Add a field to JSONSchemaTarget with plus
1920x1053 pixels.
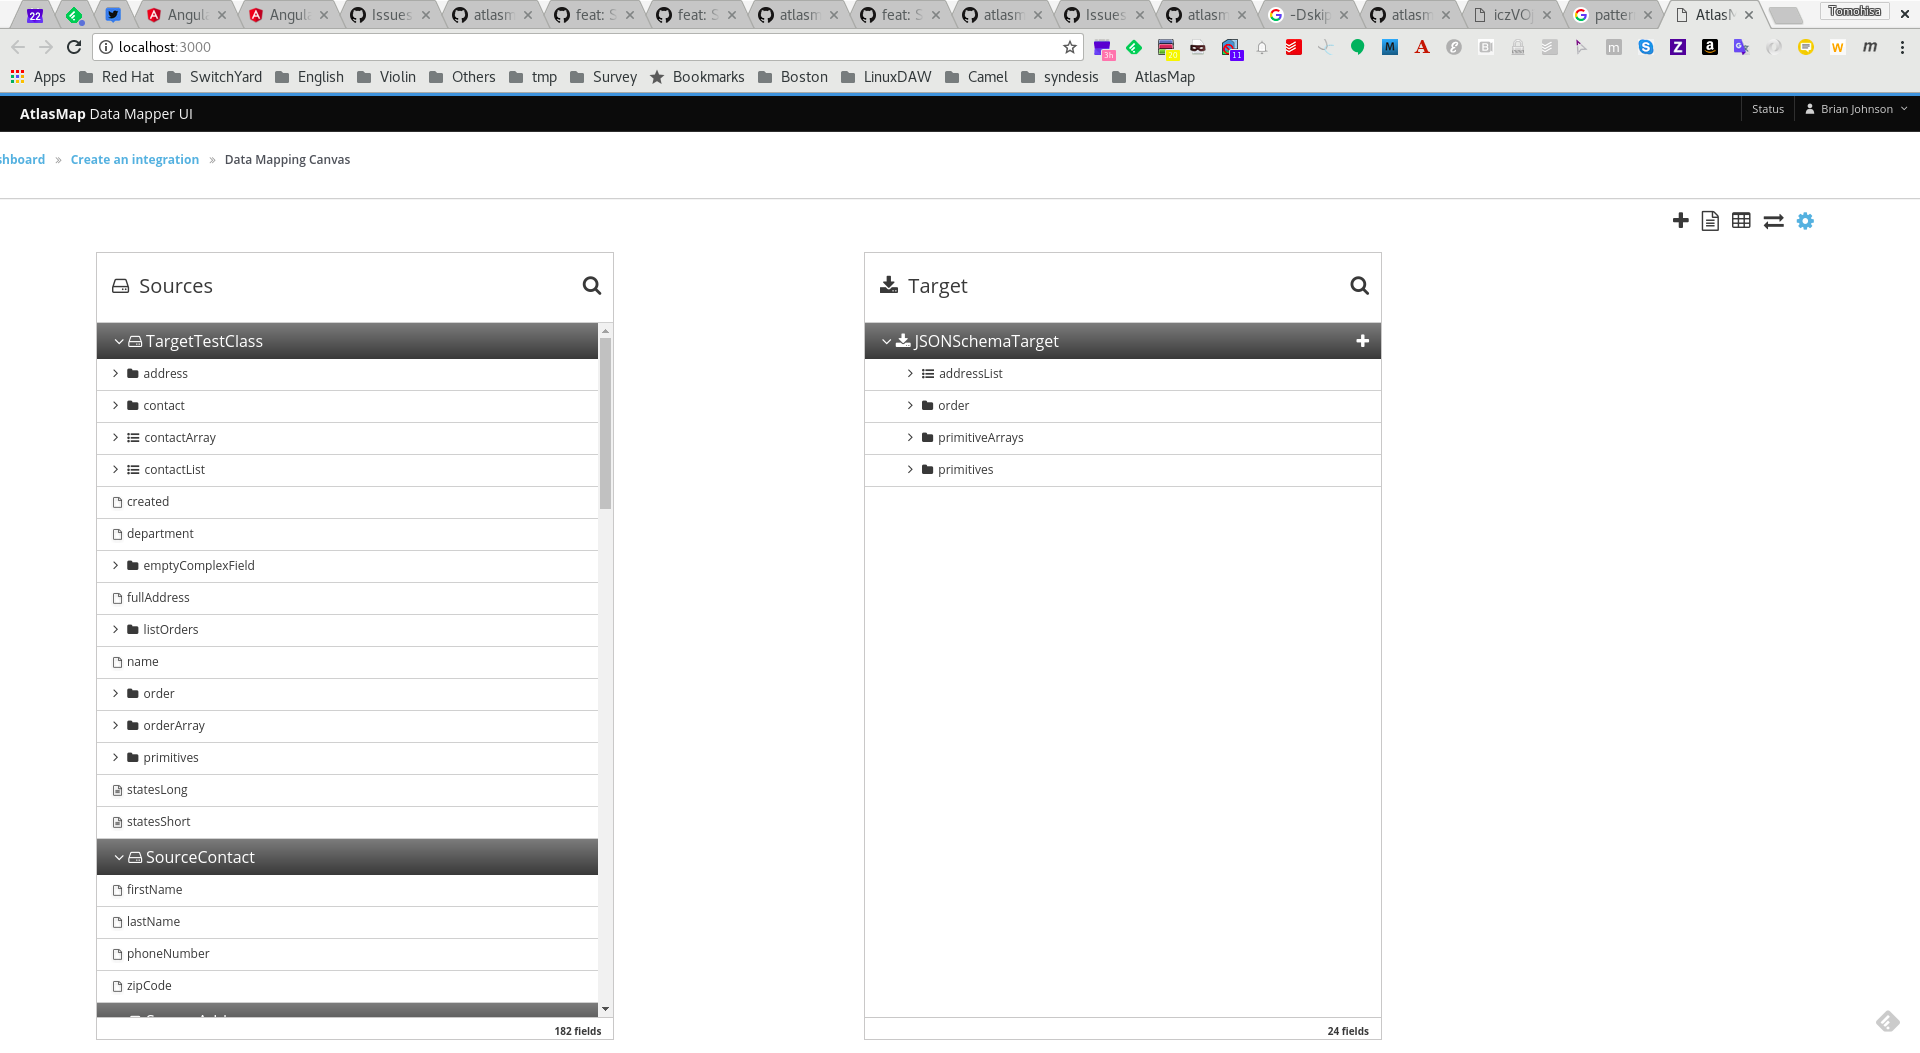1362,341
